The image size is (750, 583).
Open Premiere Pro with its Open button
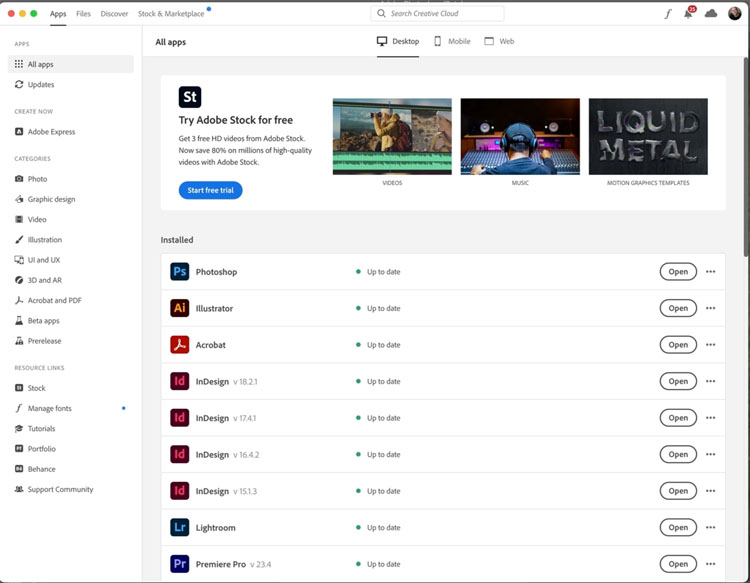click(x=678, y=564)
